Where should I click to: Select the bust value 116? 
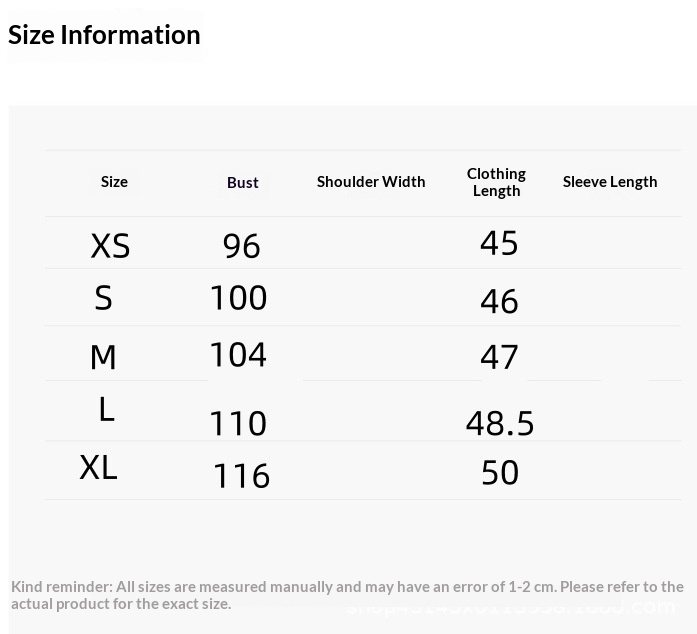click(x=242, y=475)
